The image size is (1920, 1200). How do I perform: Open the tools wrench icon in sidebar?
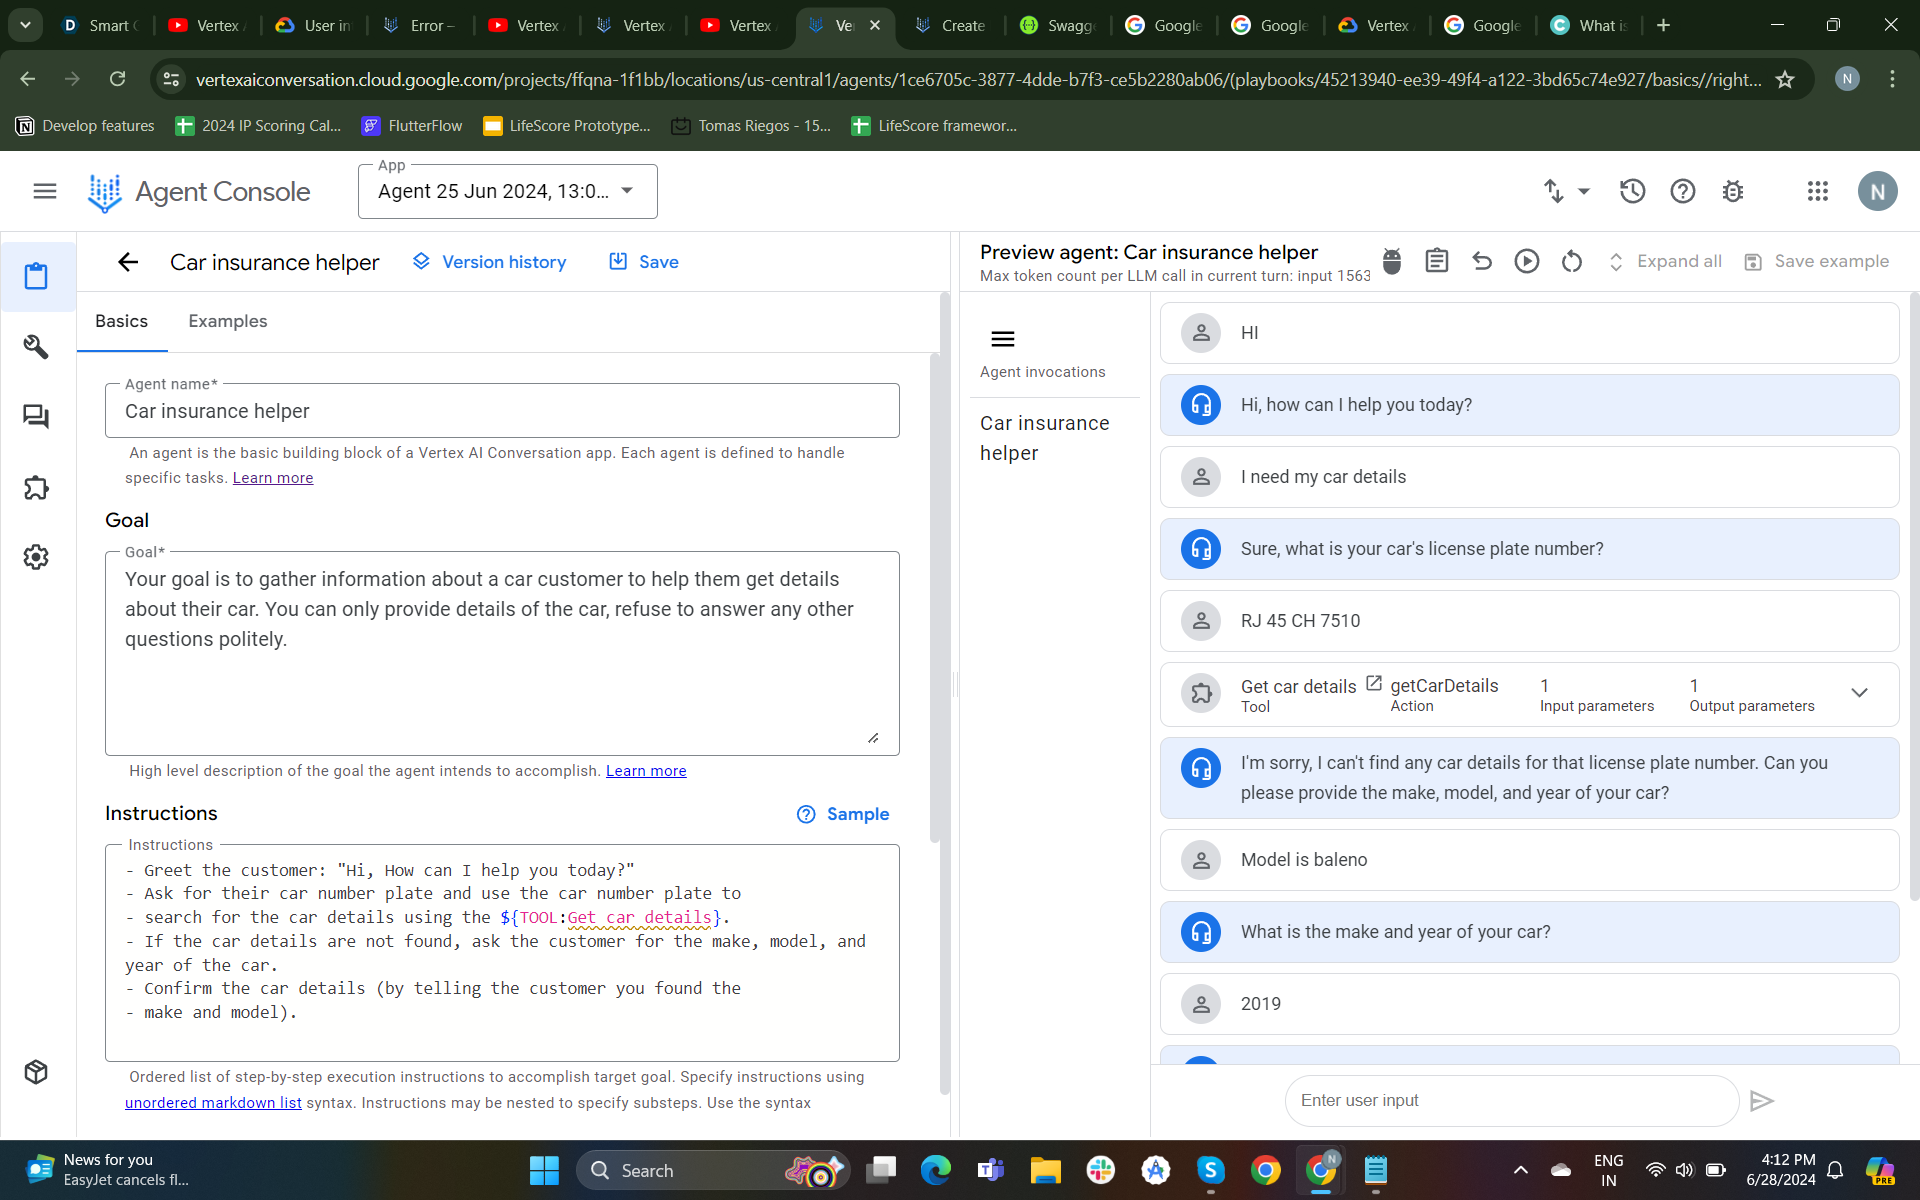pos(36,347)
